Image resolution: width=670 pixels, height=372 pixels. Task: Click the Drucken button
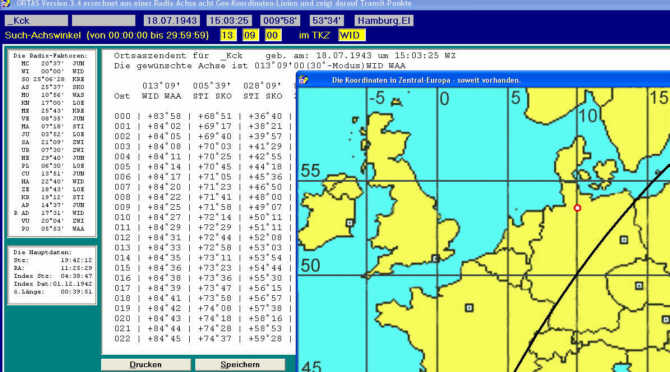[146, 365]
